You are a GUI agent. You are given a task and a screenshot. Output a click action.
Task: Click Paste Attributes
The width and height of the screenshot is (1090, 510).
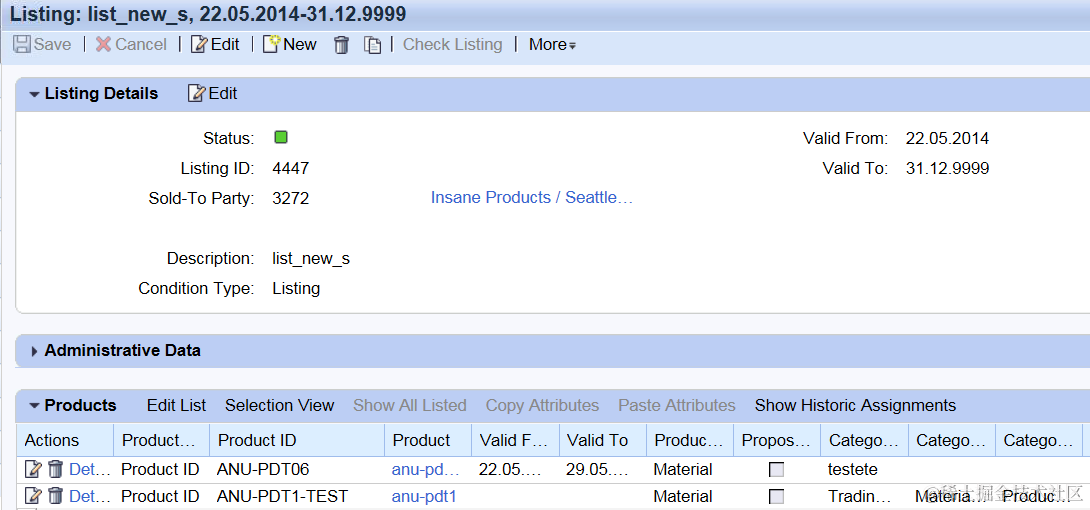click(x=677, y=405)
